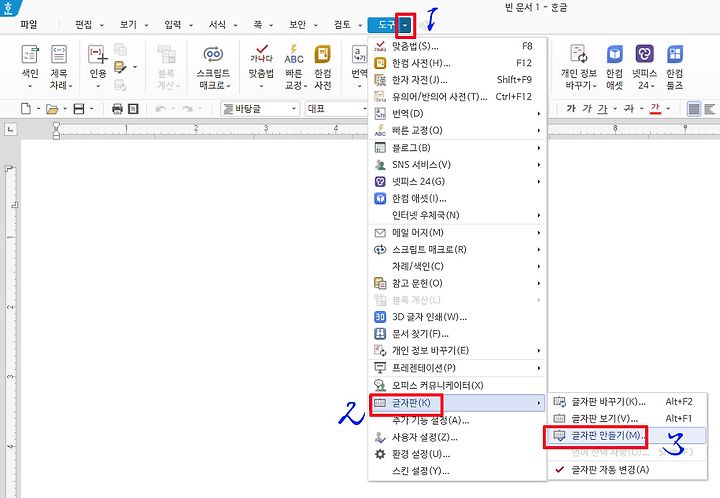
Task: Open 환경 설정(U)... menu entry
Action: coord(457,454)
